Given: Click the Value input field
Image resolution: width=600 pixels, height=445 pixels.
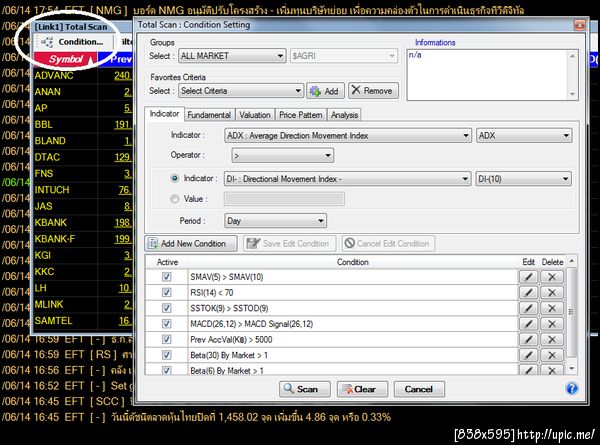Looking at the screenshot, I should tap(284, 199).
